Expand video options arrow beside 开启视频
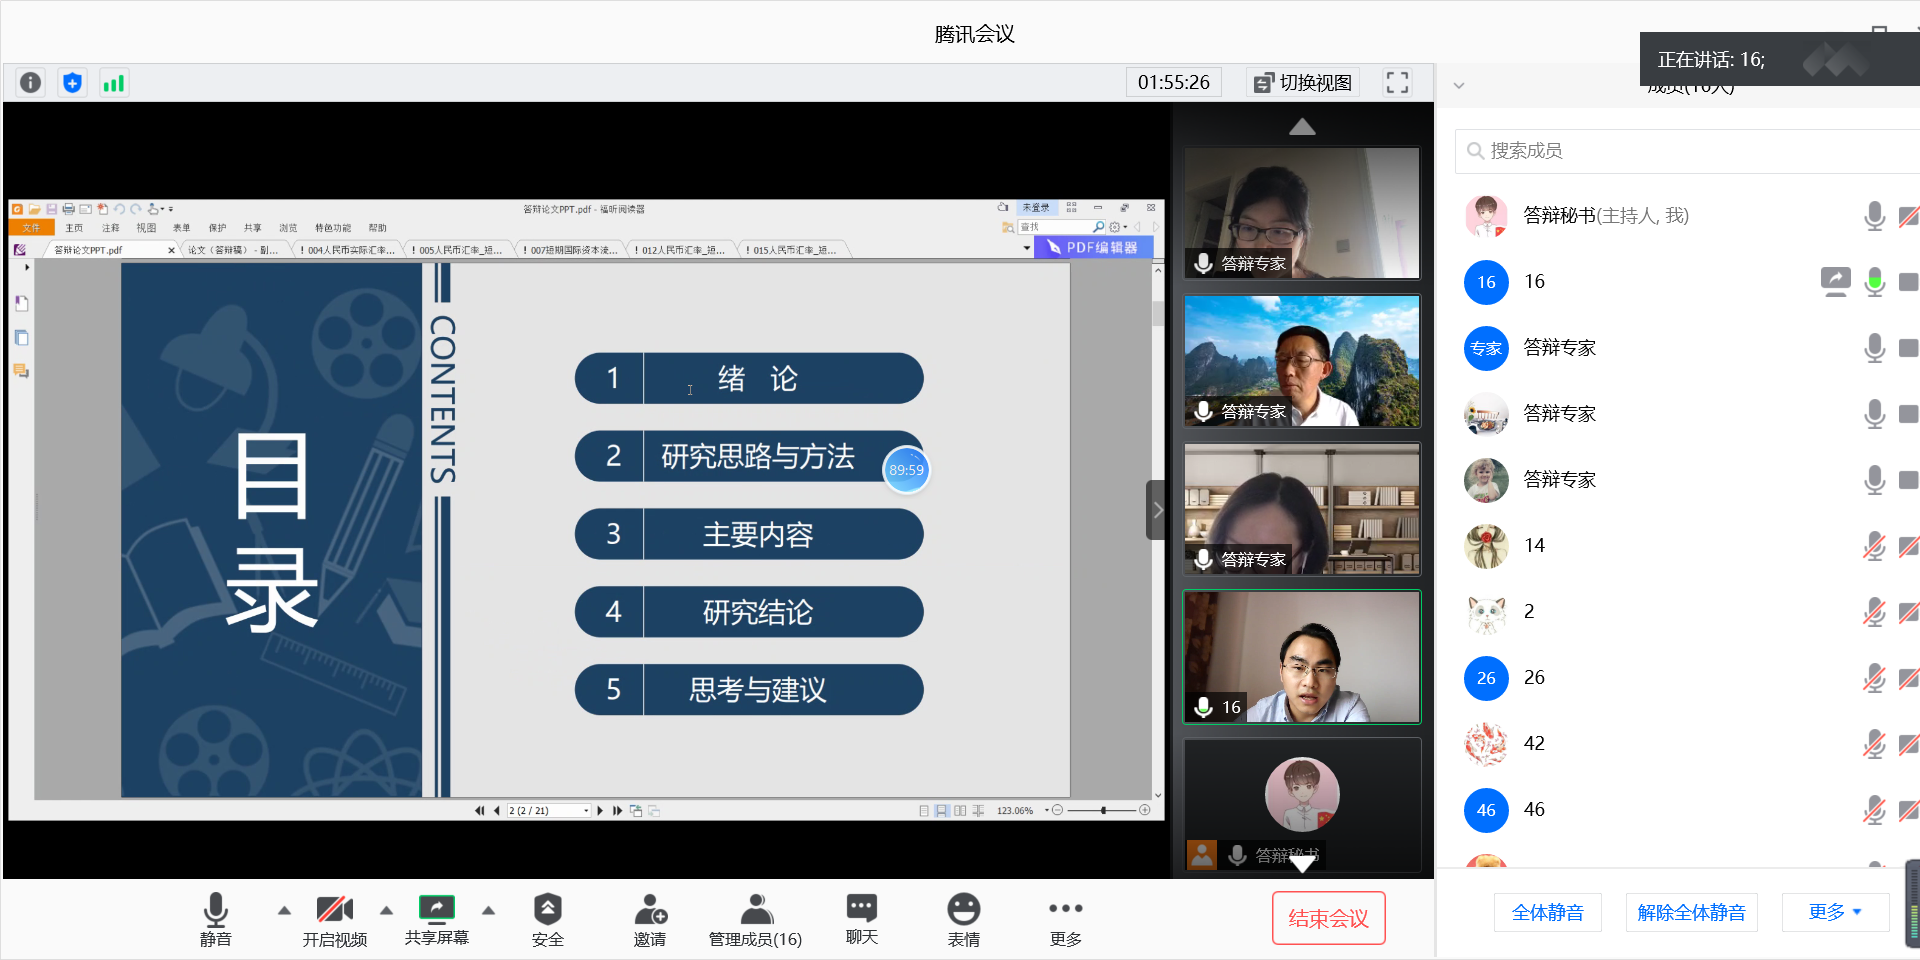 (386, 910)
